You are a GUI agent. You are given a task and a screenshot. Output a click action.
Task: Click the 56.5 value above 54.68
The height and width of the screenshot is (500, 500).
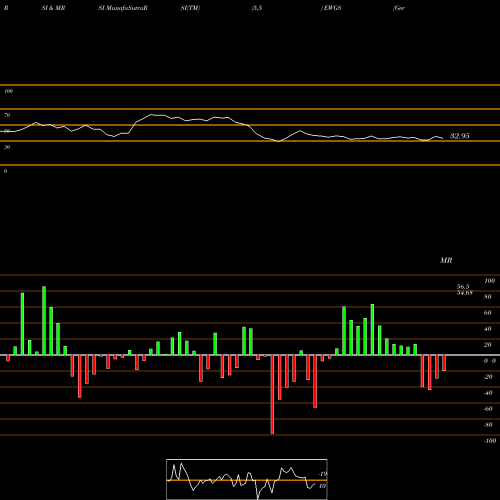point(463,287)
